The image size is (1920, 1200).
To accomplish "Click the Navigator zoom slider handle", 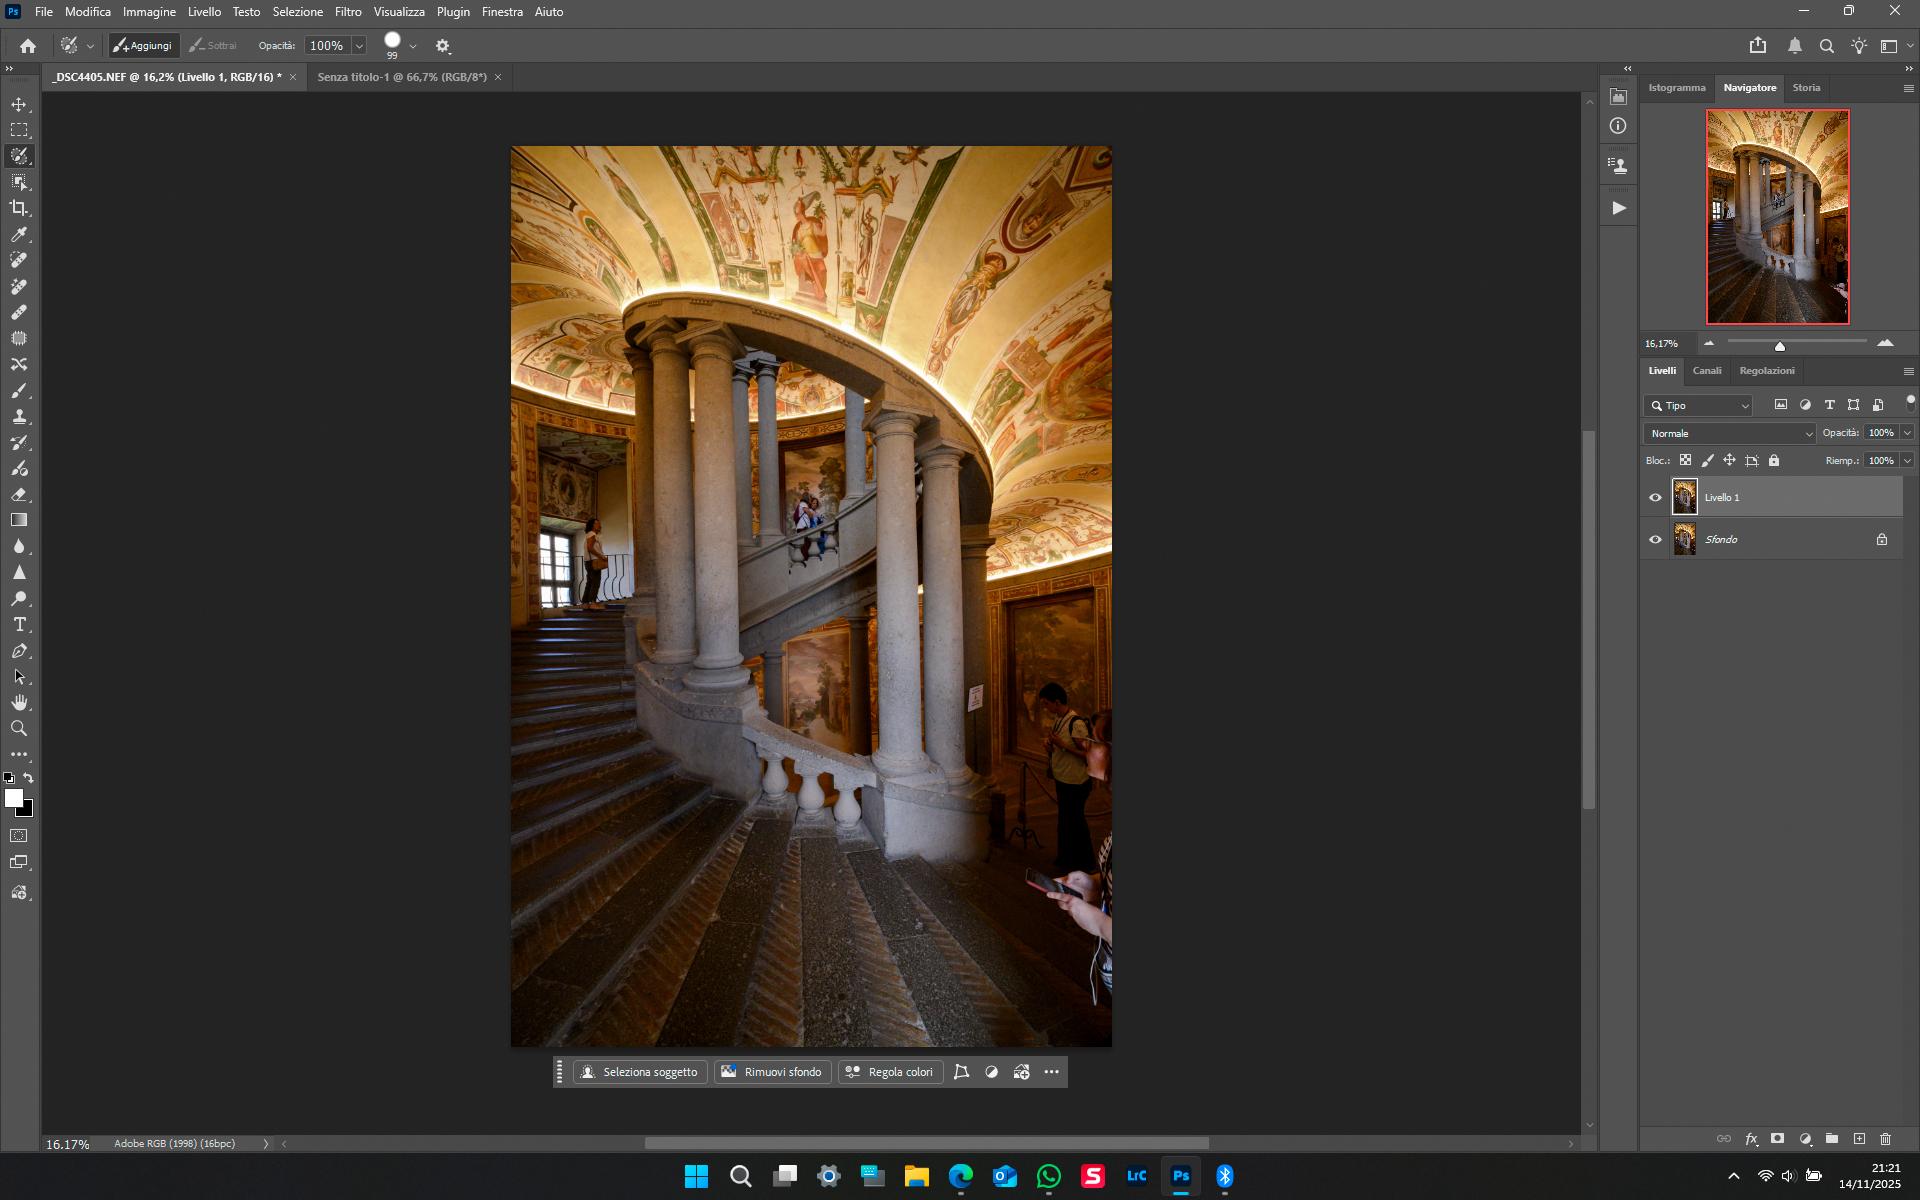I will coord(1780,346).
